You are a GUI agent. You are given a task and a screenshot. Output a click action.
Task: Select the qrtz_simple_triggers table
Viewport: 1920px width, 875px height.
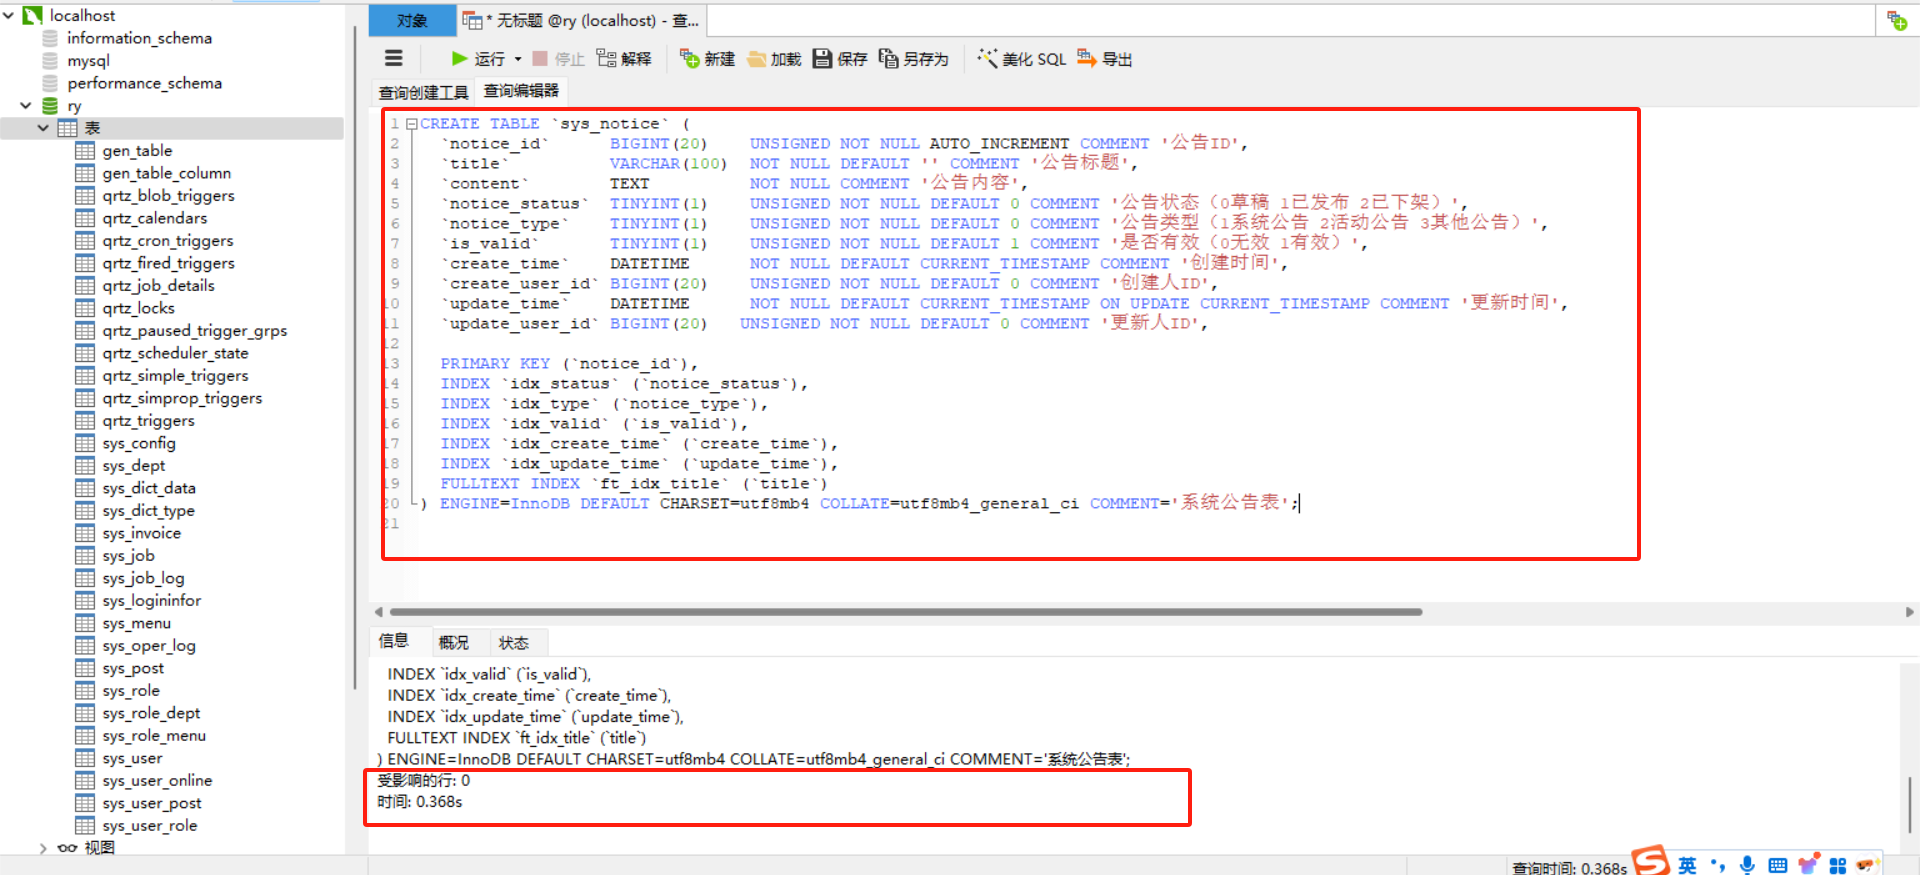coord(175,376)
